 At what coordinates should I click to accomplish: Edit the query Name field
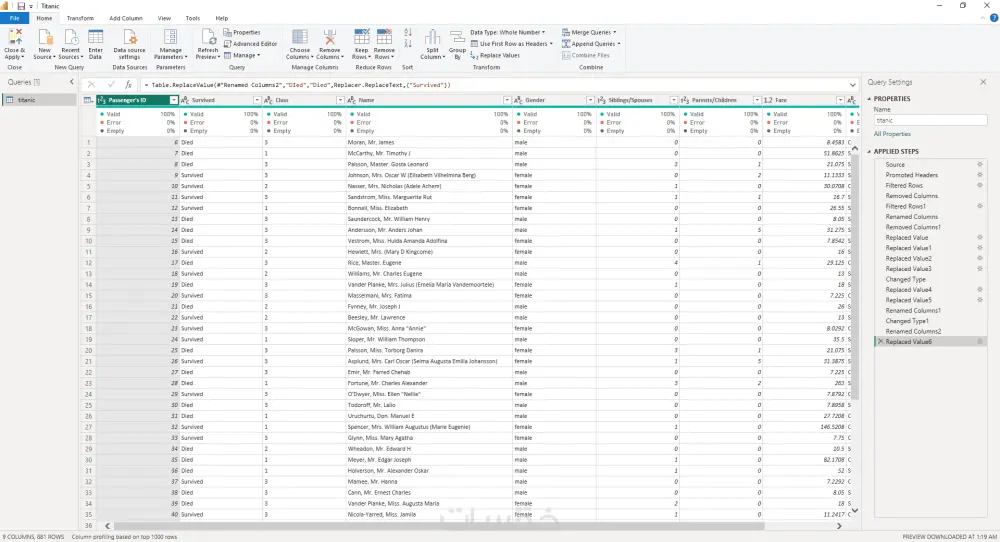coord(930,121)
